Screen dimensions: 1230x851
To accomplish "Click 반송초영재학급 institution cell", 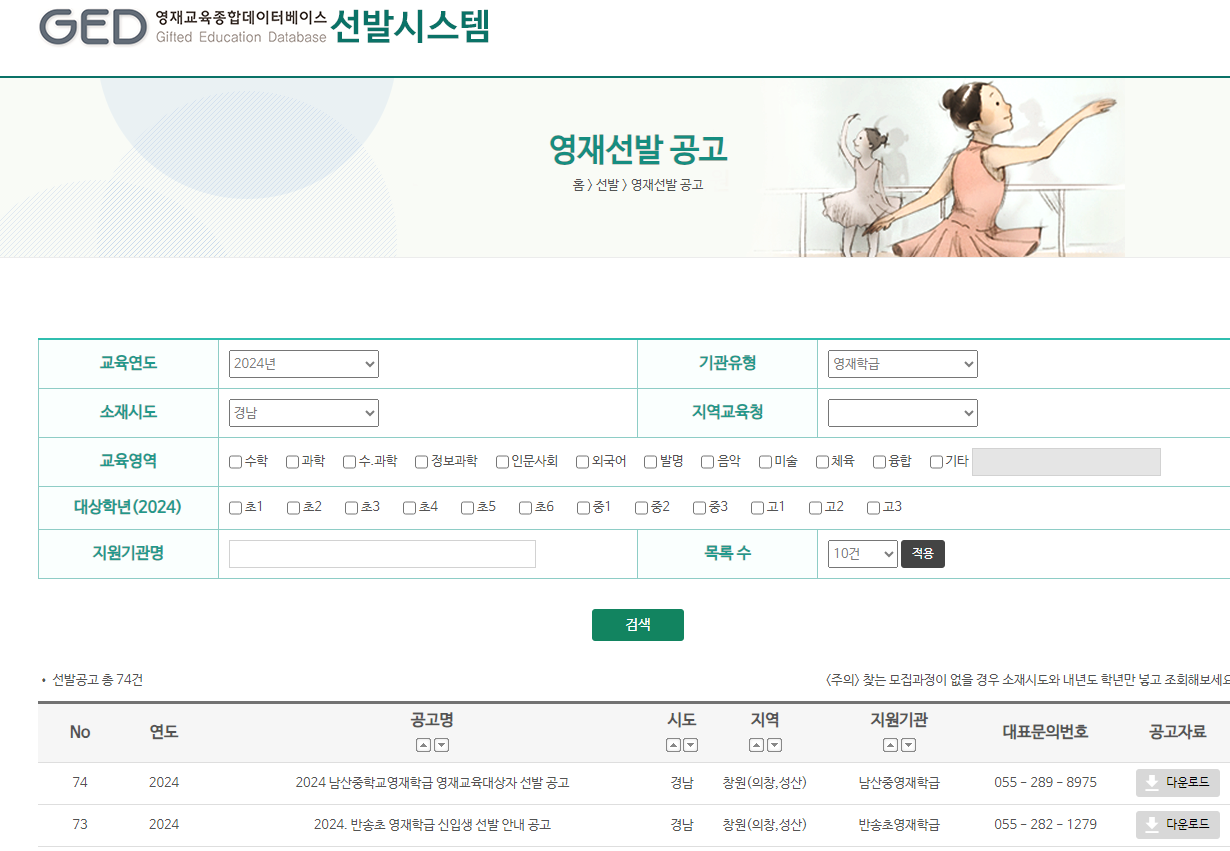I will (899, 825).
